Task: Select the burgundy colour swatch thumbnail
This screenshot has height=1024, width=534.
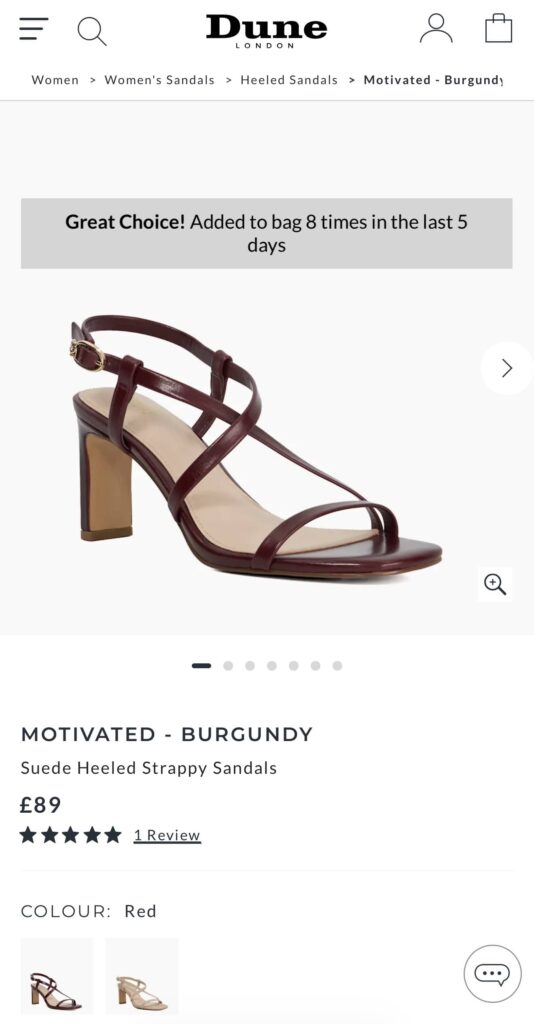Action: point(57,976)
